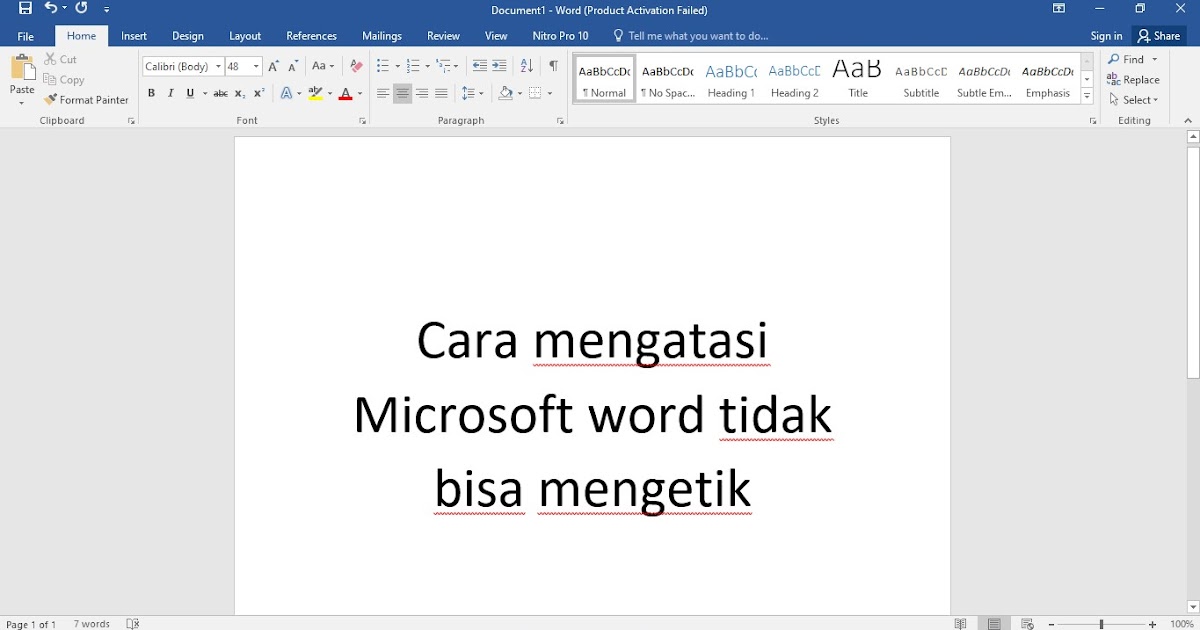Open line and paragraph spacing dropdown
Screen dimensions: 1200x630
pyautogui.click(x=472, y=93)
